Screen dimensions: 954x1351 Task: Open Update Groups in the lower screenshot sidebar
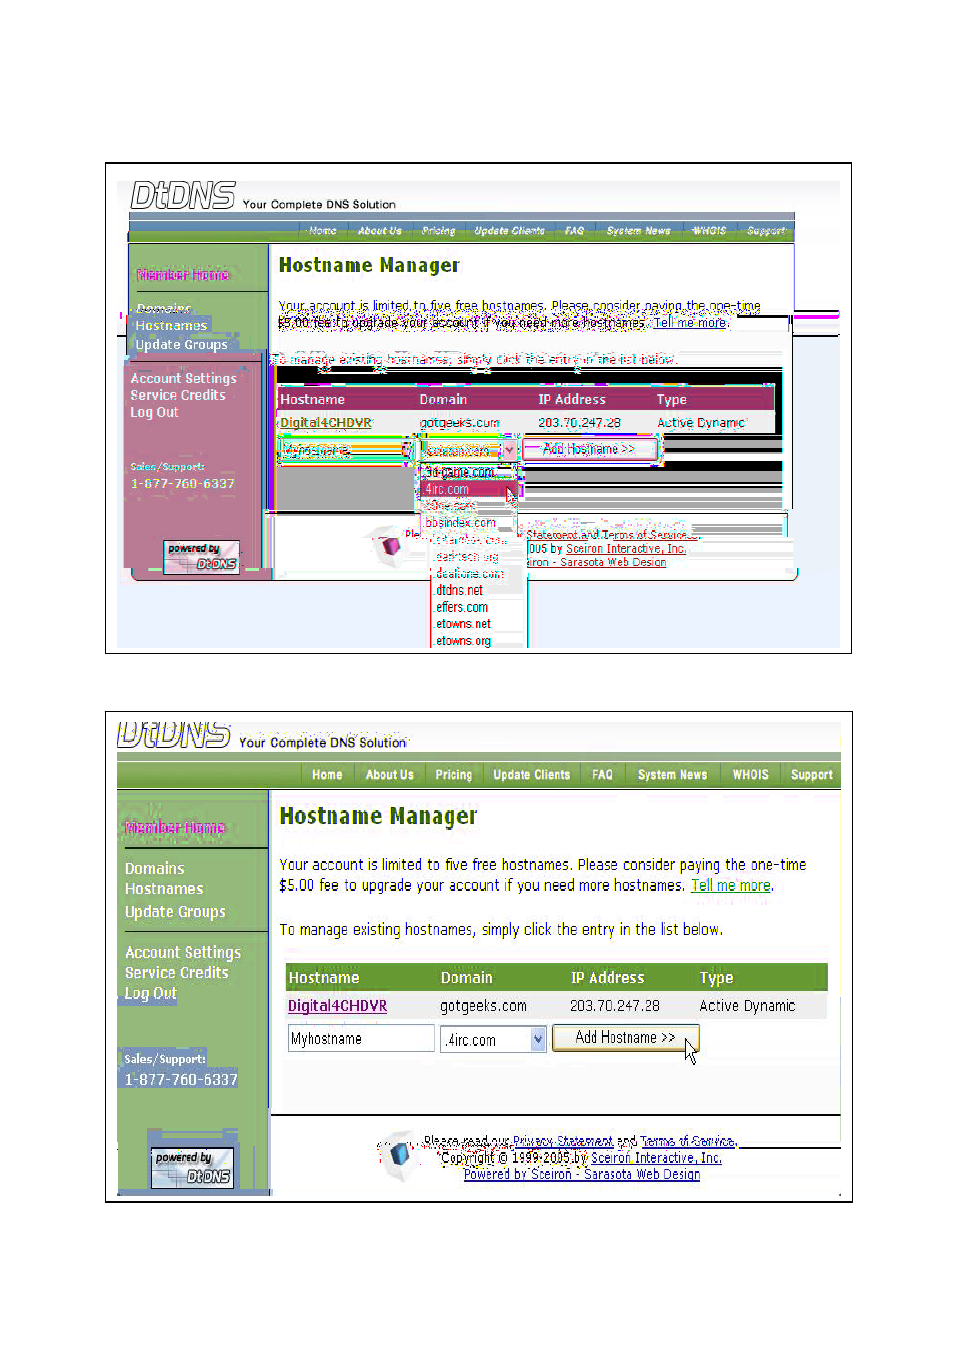coord(175,912)
